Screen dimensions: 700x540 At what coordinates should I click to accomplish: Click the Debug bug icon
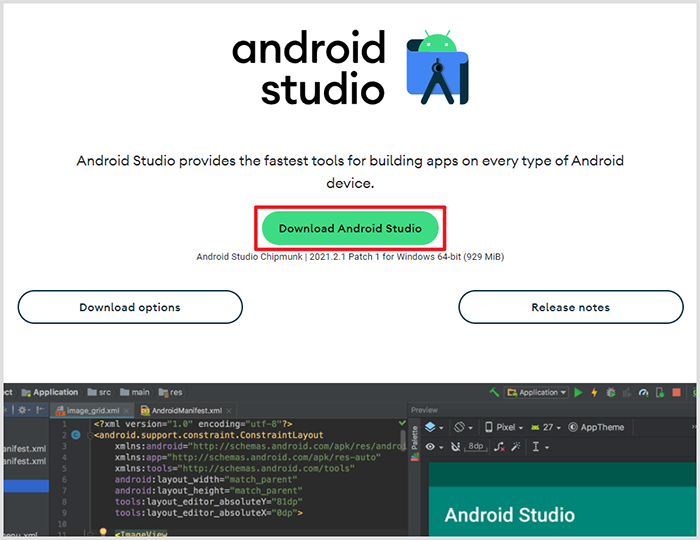(611, 392)
